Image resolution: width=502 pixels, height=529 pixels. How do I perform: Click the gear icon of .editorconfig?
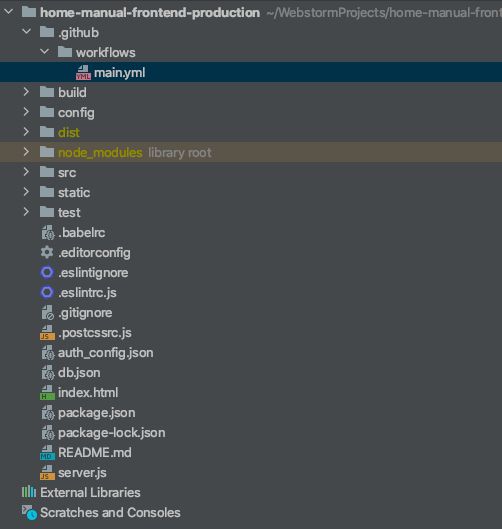click(x=47, y=252)
